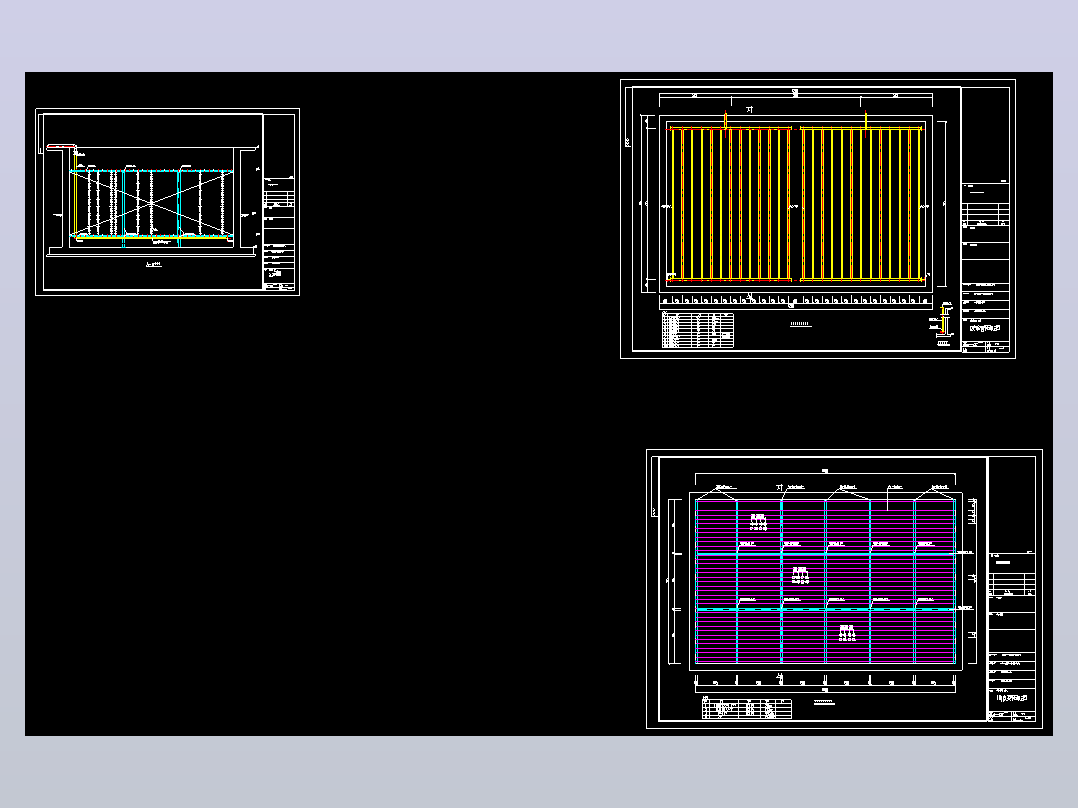Viewport: 1078px width, 808px height.
Task: Click the underlined title beneath the elevation section
Action: point(154,264)
